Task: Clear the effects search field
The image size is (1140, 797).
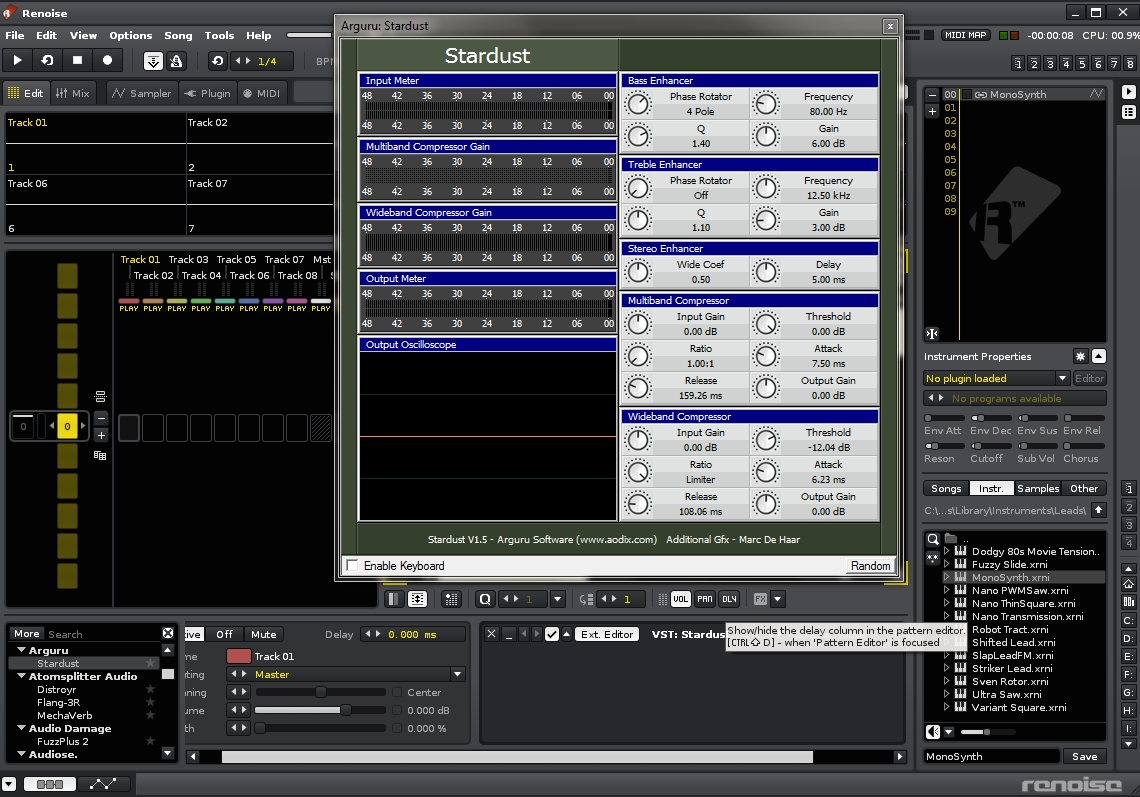Action: [x=168, y=633]
